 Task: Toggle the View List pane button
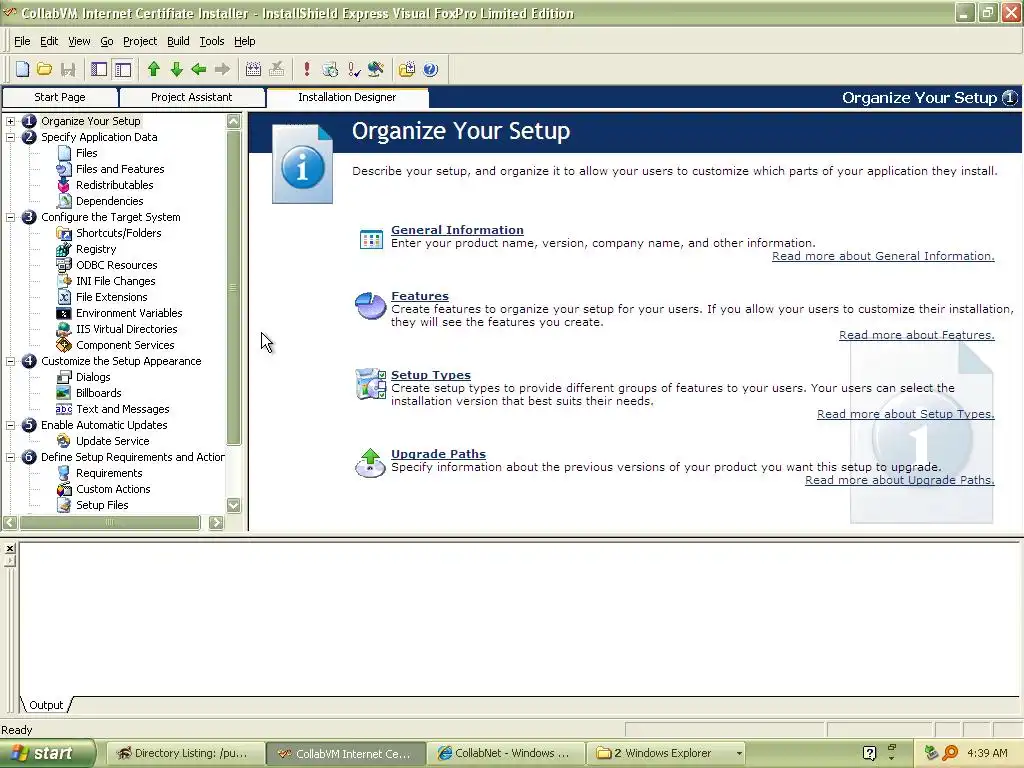coord(99,69)
